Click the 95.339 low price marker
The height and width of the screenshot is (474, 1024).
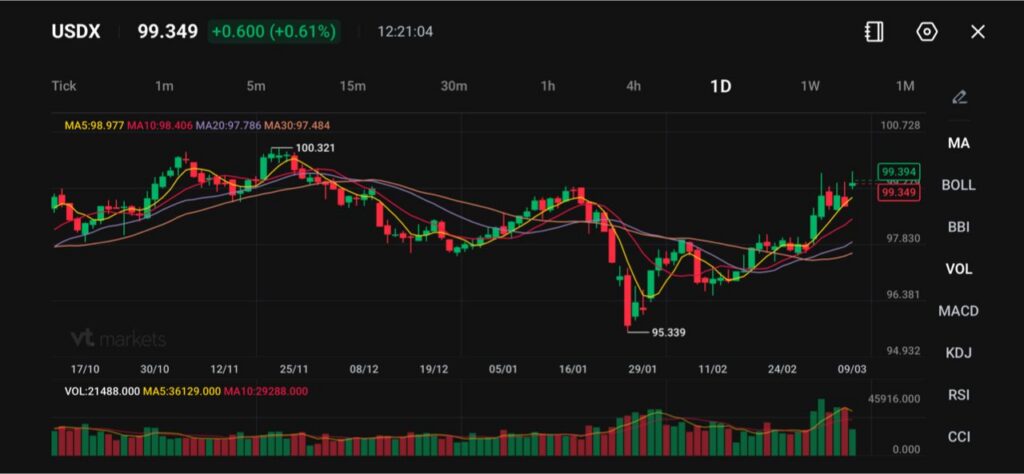click(668, 332)
